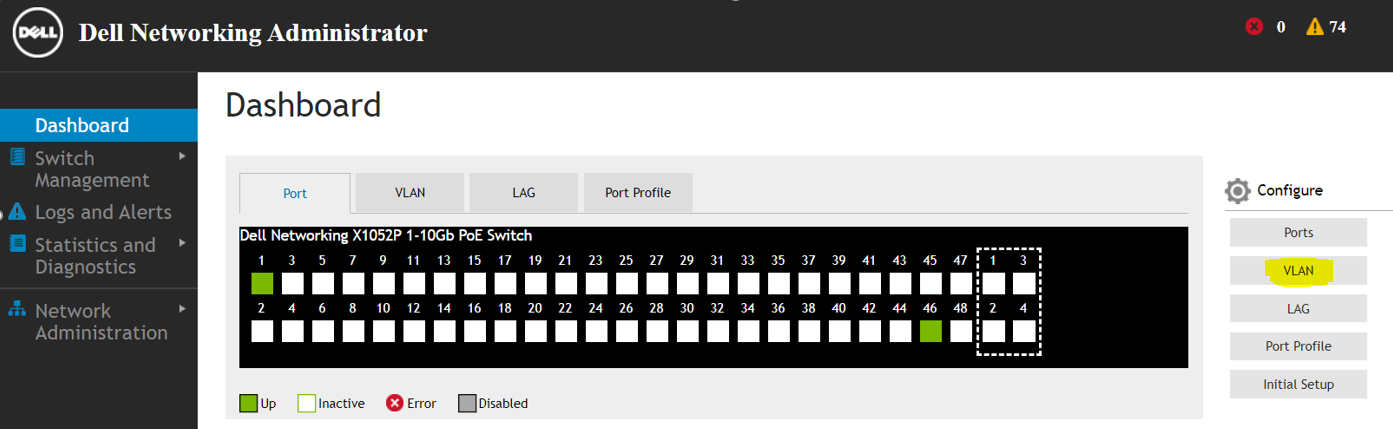Click the warning count 74
1393x429 pixels.
tap(1338, 27)
